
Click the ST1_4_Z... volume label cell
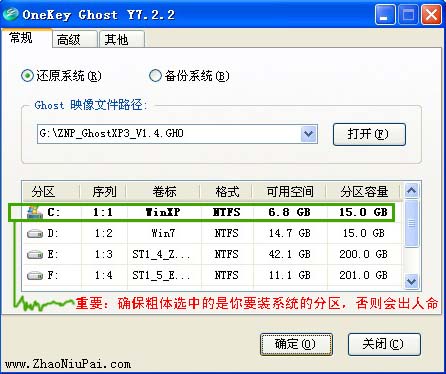161,254
